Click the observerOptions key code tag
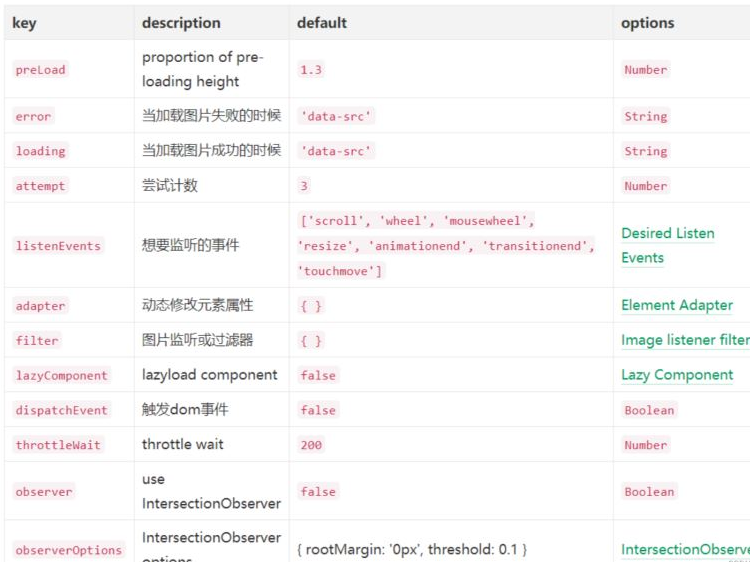This screenshot has height=562, width=750. pyautogui.click(x=68, y=550)
